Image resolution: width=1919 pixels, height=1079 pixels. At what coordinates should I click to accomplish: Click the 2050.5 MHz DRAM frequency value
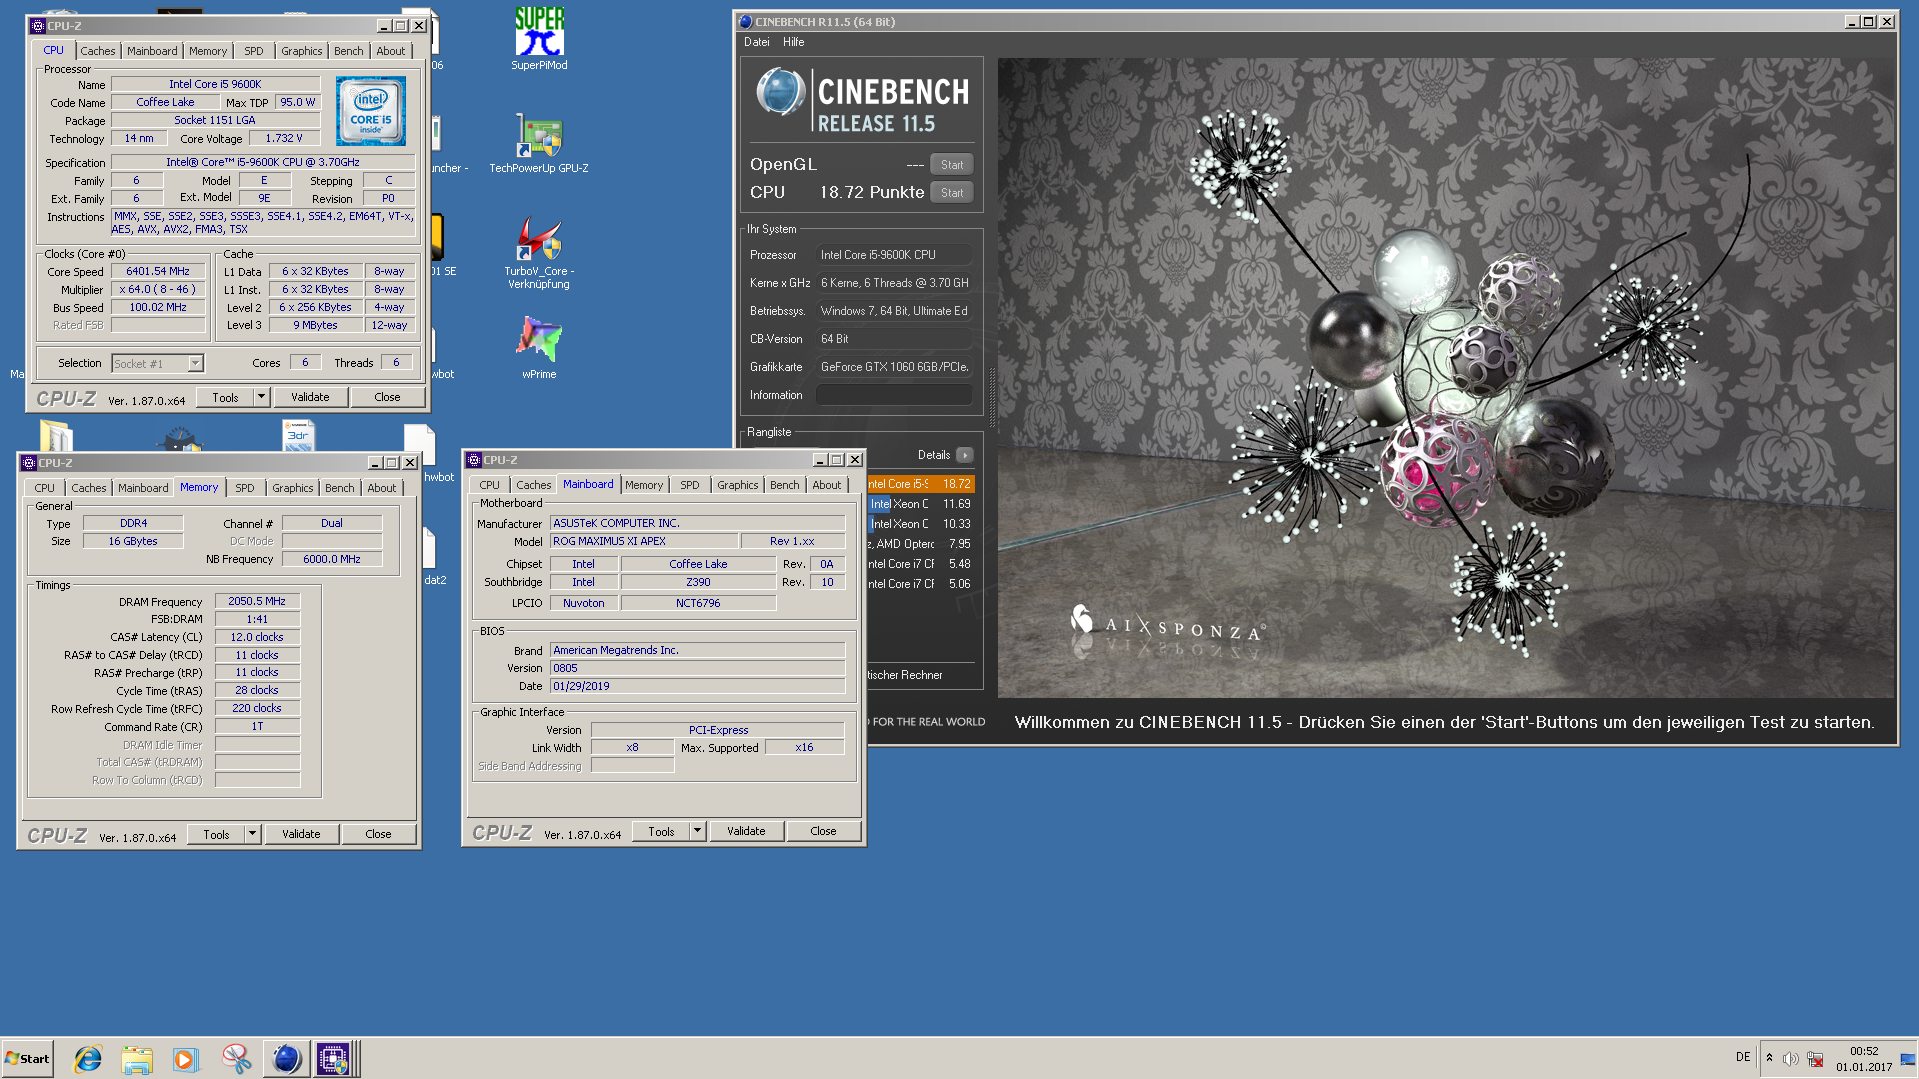257,601
